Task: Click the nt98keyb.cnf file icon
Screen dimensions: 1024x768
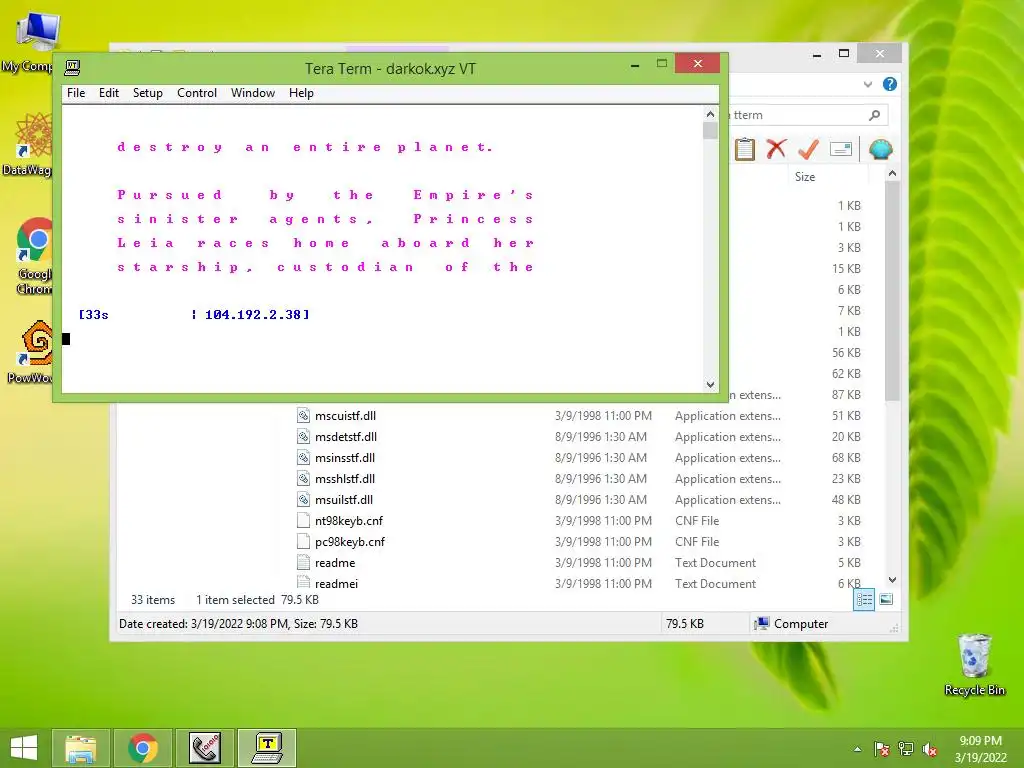Action: pos(303,520)
